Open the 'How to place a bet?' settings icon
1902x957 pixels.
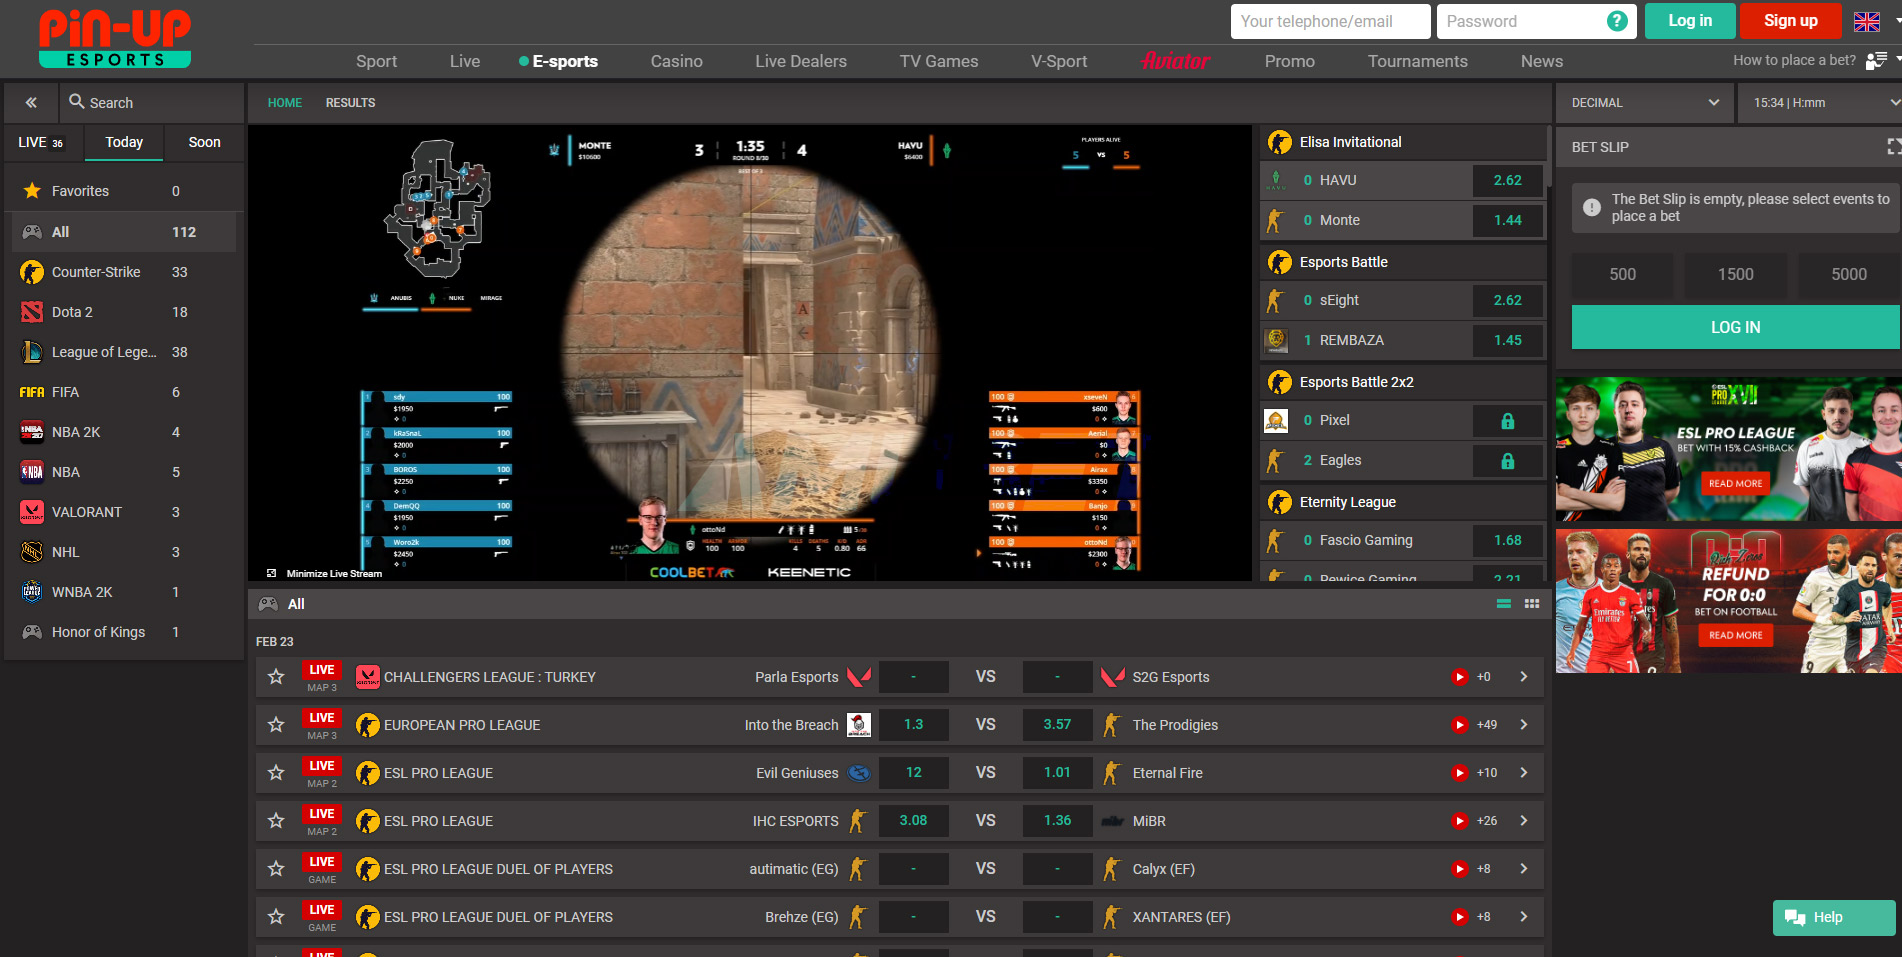[x=1876, y=61]
